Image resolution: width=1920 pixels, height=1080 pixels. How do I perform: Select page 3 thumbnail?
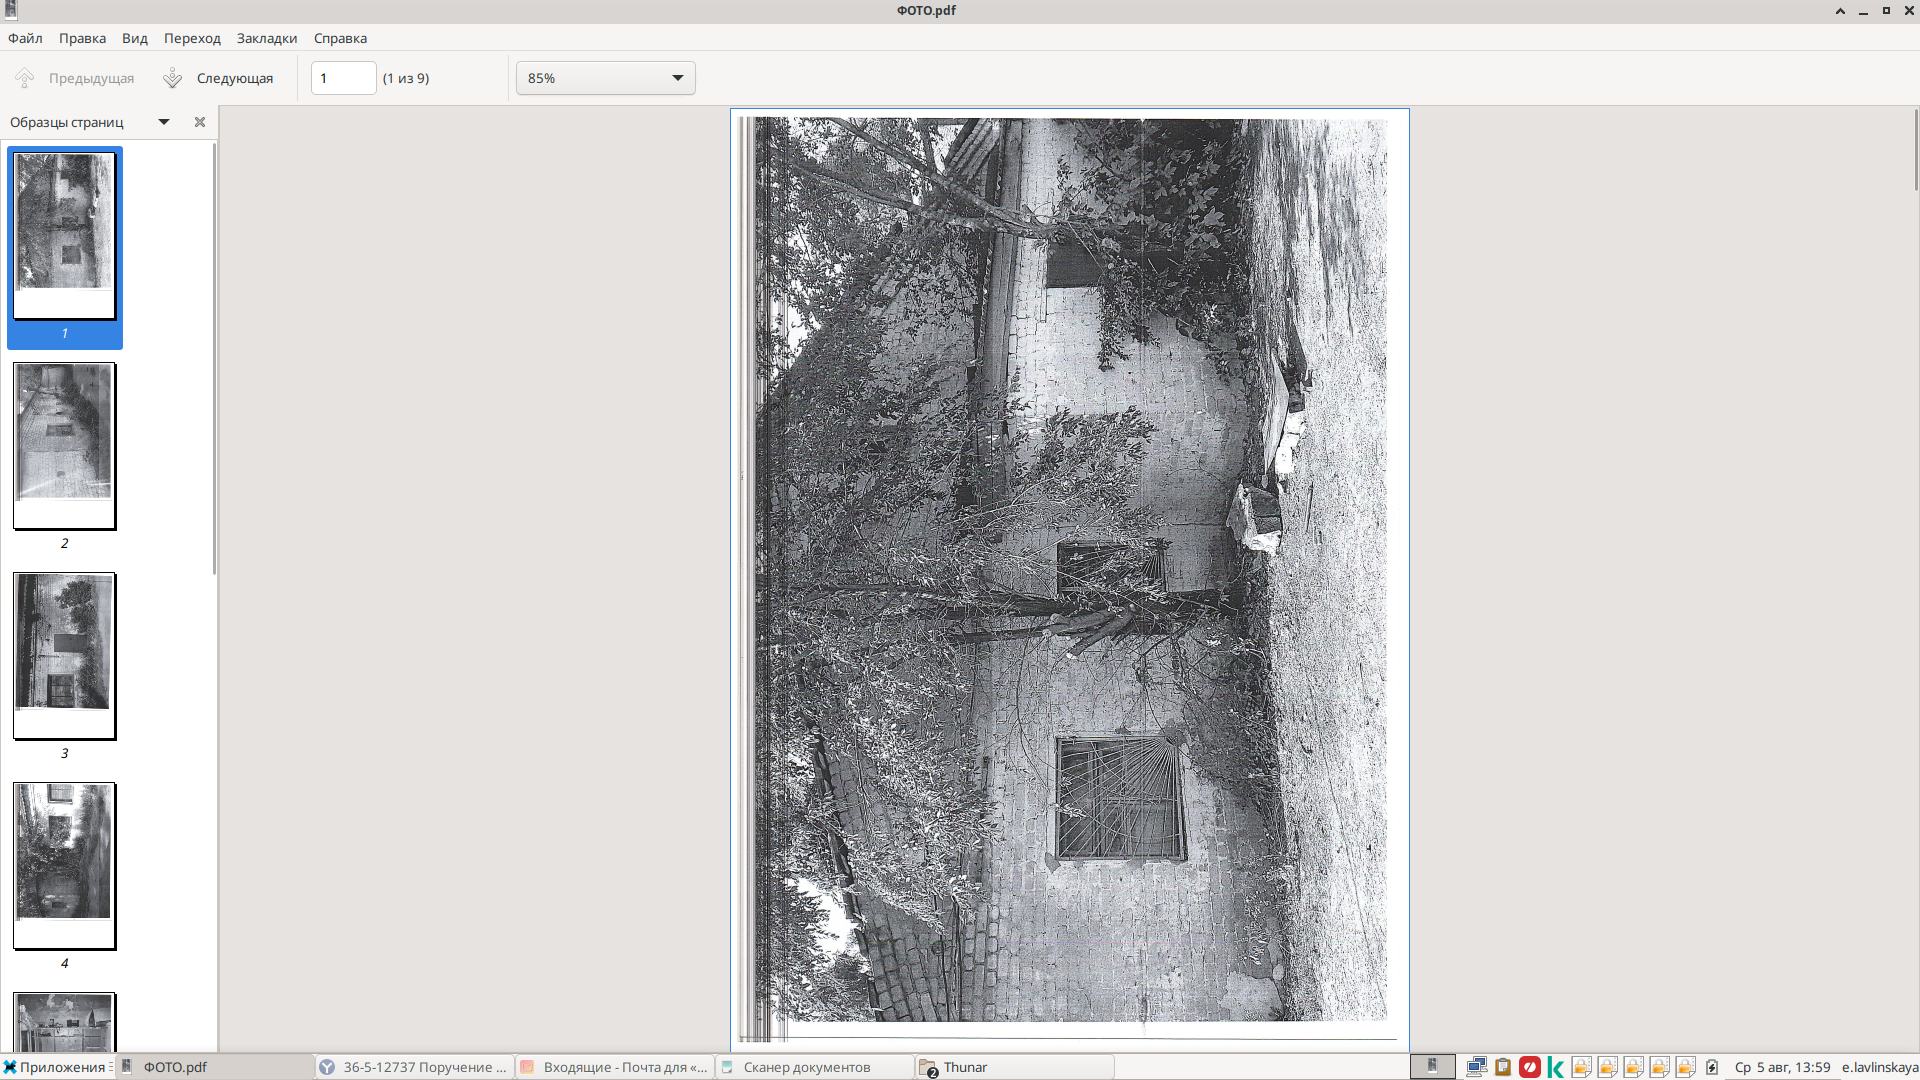[65, 656]
